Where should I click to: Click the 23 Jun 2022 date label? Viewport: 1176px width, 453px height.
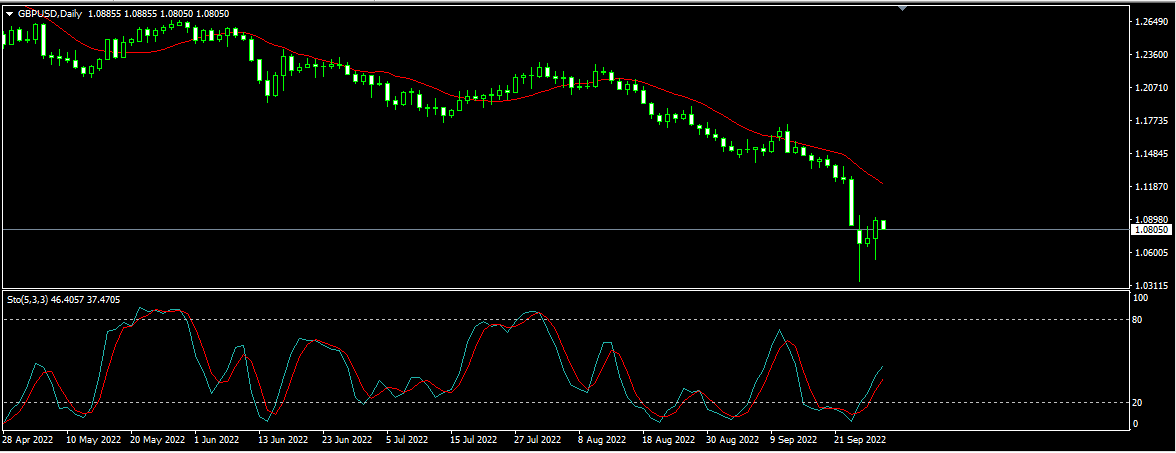click(x=346, y=440)
